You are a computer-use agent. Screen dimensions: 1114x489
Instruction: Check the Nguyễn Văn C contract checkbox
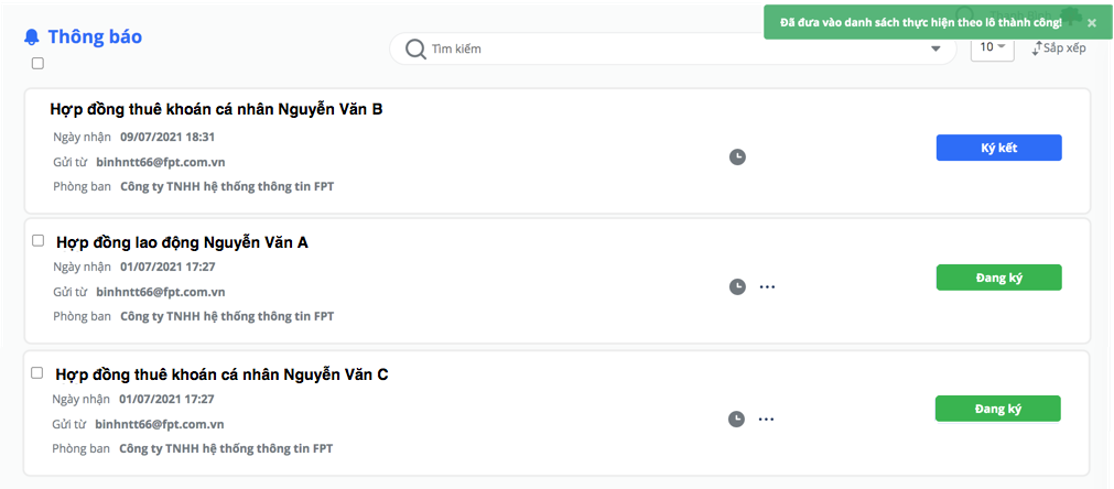pyautogui.click(x=38, y=372)
